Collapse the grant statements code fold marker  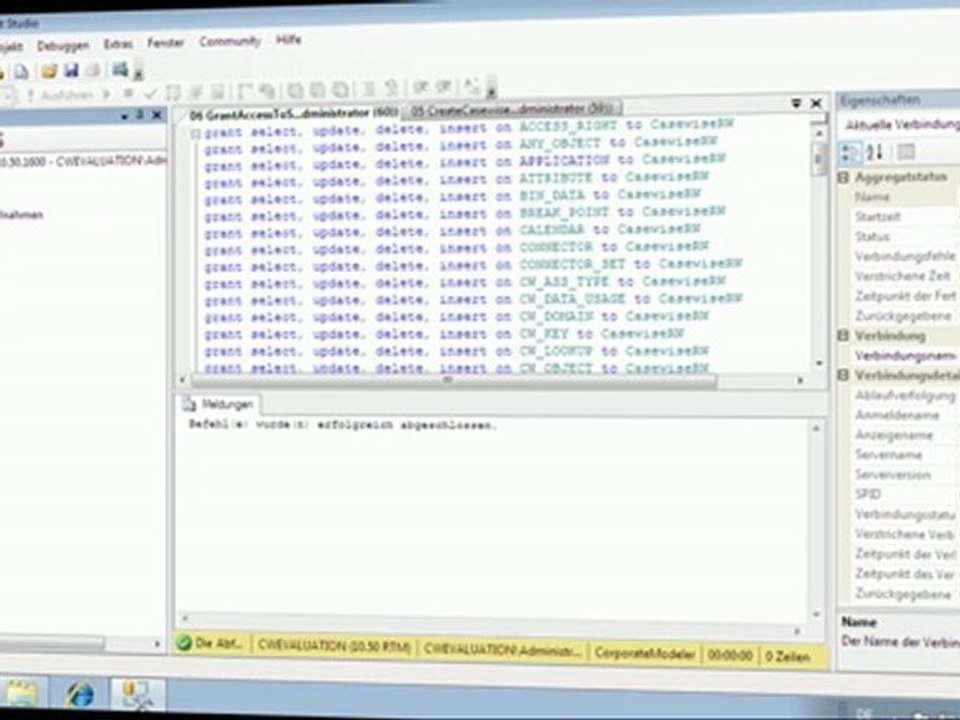[x=194, y=133]
